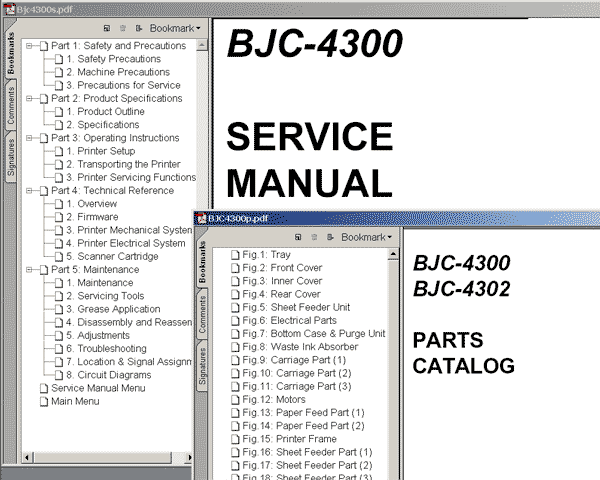The image size is (600, 480).
Task: Open Bookmark dropdown menu in Bjc4300s window
Action: point(175,28)
